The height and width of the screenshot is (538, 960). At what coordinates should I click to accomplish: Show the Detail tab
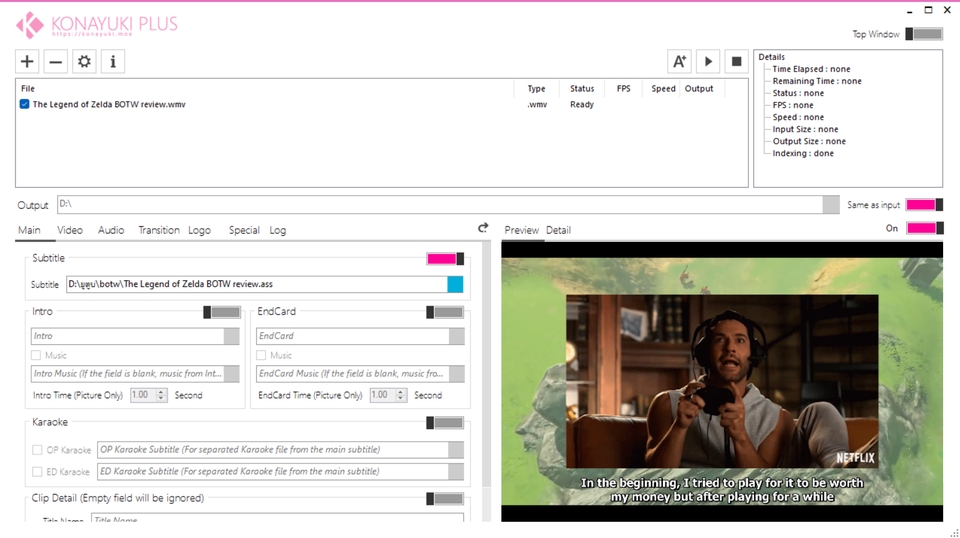coord(558,230)
